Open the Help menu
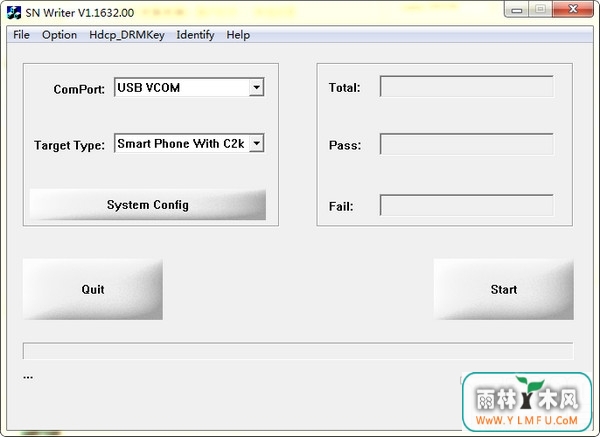 [x=238, y=35]
